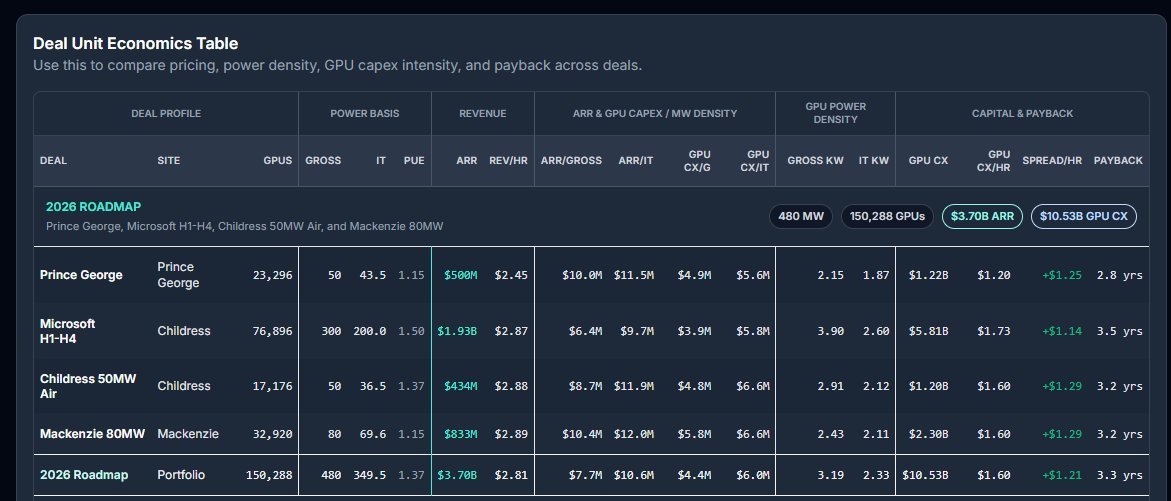This screenshot has width=1171, height=501.
Task: Click the GROSS power column header
Action: click(x=323, y=161)
